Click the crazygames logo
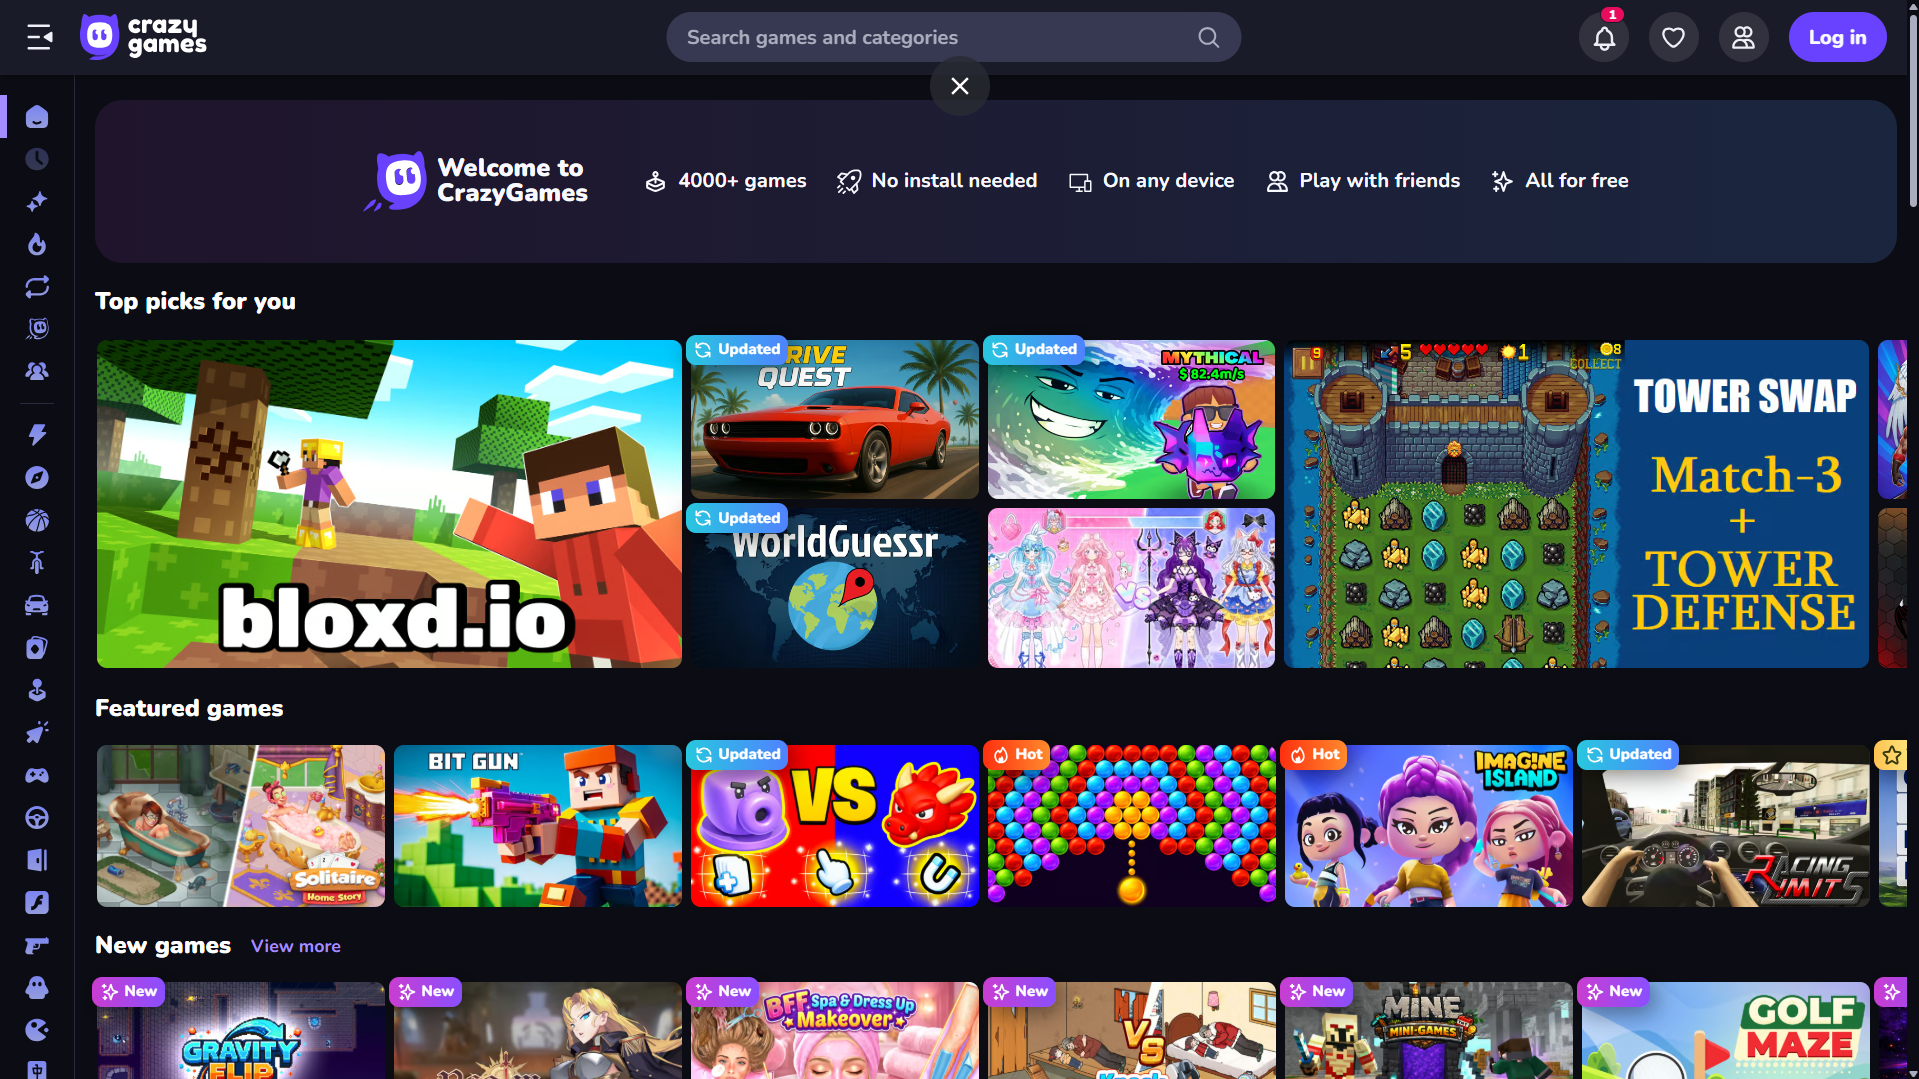Image resolution: width=1919 pixels, height=1079 pixels. (x=144, y=37)
